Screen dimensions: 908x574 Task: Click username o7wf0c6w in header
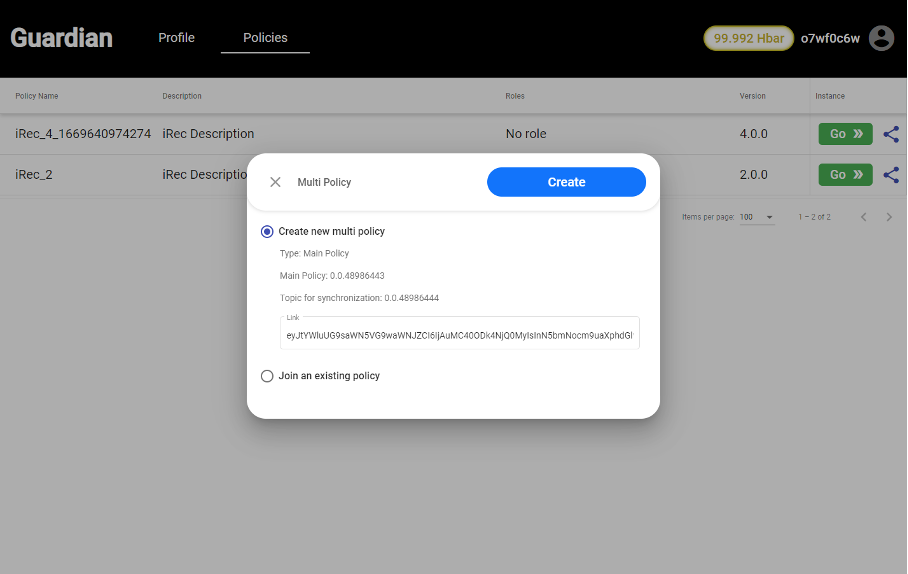830,38
